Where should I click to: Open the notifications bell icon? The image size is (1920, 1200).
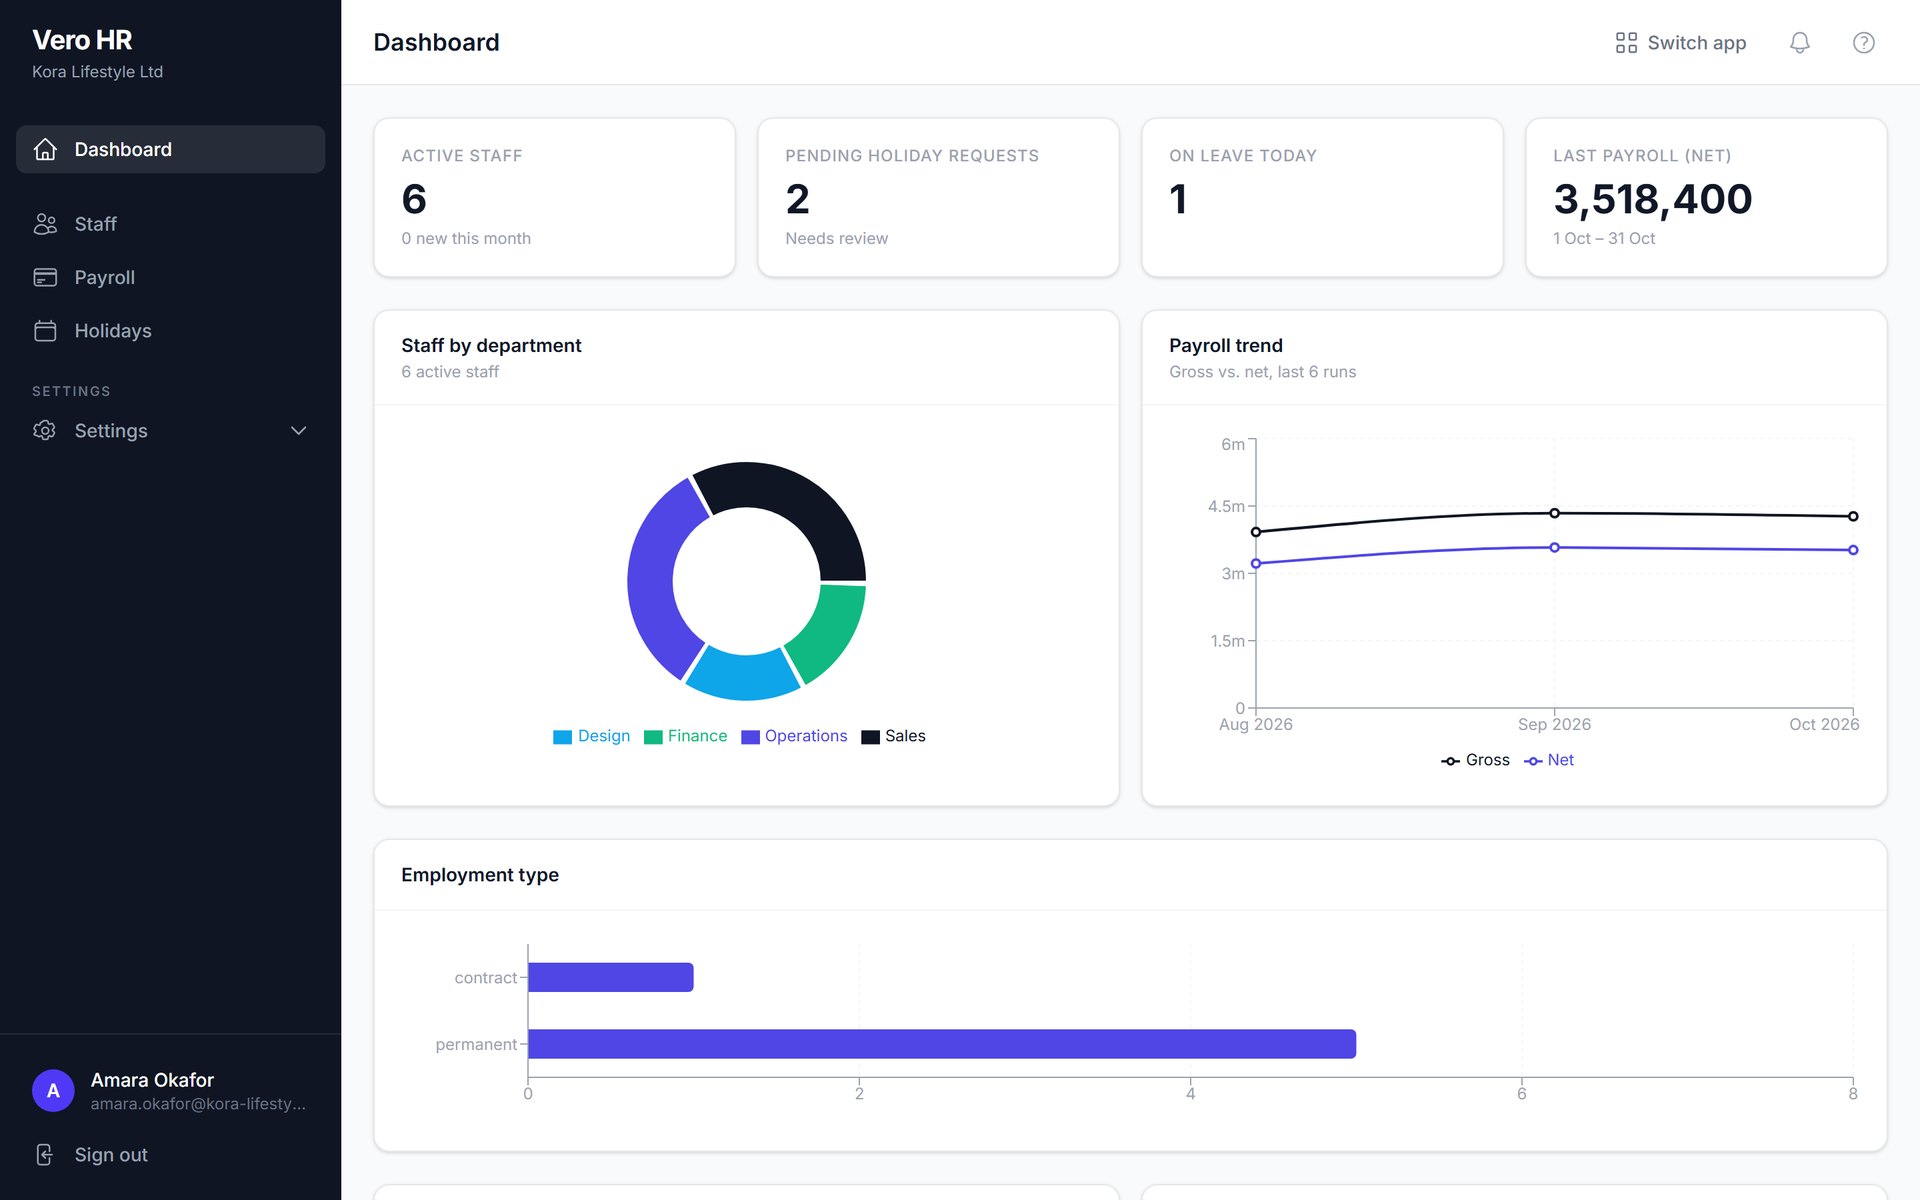(1799, 42)
